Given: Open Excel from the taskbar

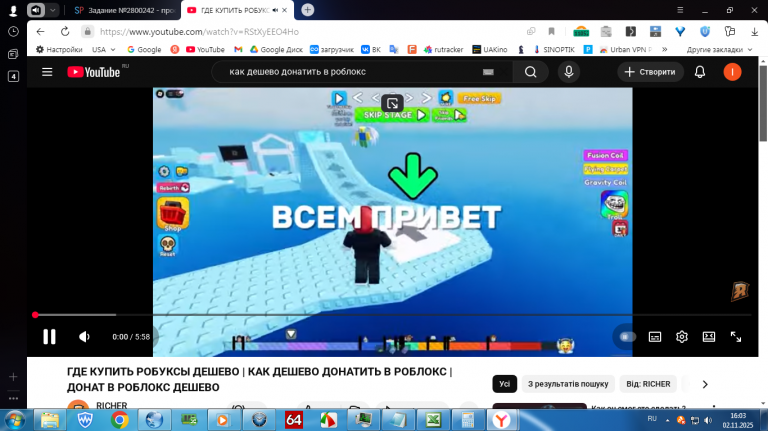Looking at the screenshot, I should click(433, 420).
